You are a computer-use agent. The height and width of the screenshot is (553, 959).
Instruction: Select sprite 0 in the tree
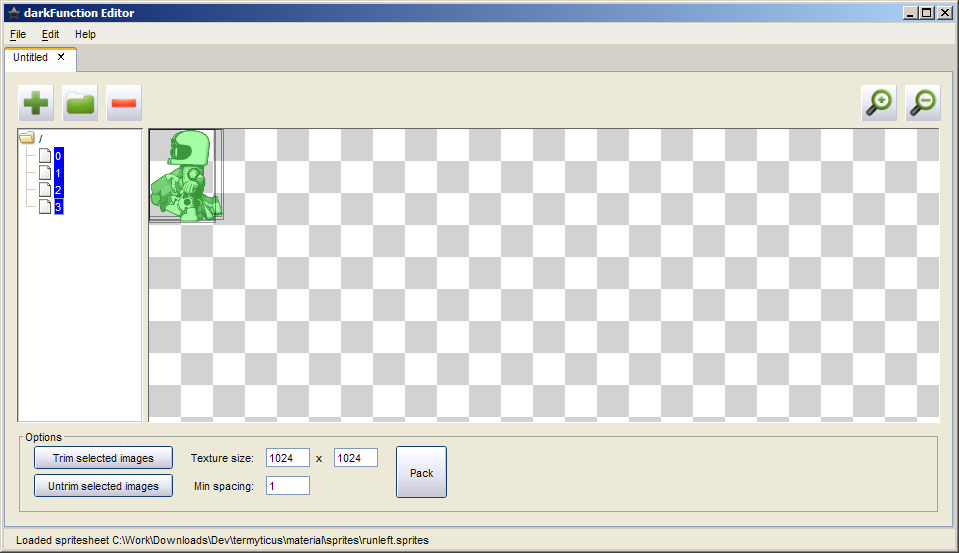point(58,156)
